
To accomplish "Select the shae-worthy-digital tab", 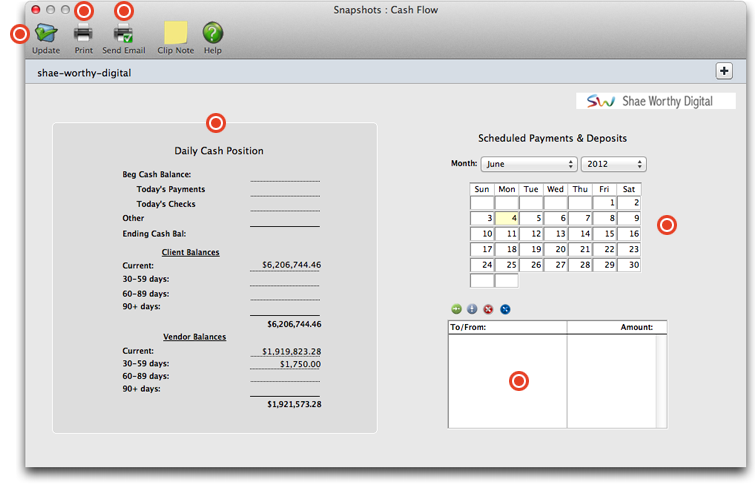I will (84, 73).
